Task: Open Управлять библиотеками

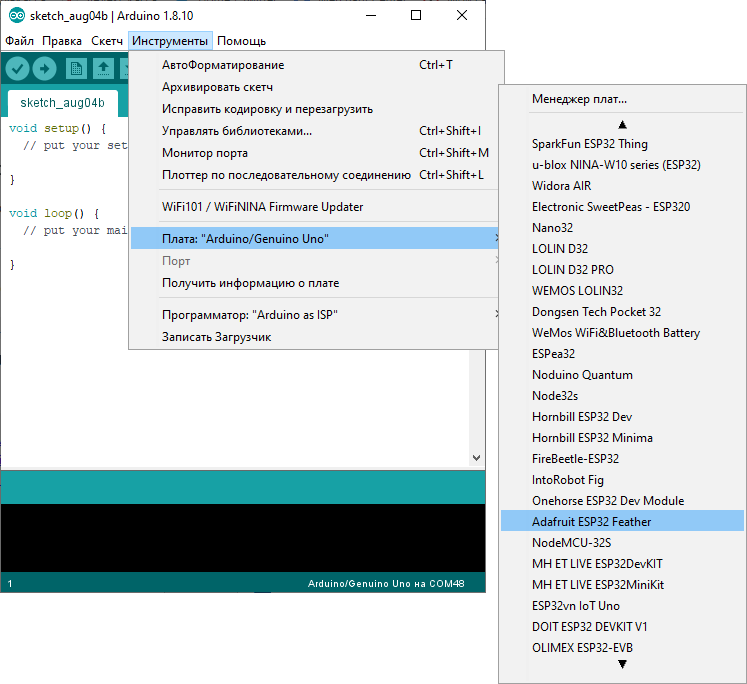Action: point(315,131)
